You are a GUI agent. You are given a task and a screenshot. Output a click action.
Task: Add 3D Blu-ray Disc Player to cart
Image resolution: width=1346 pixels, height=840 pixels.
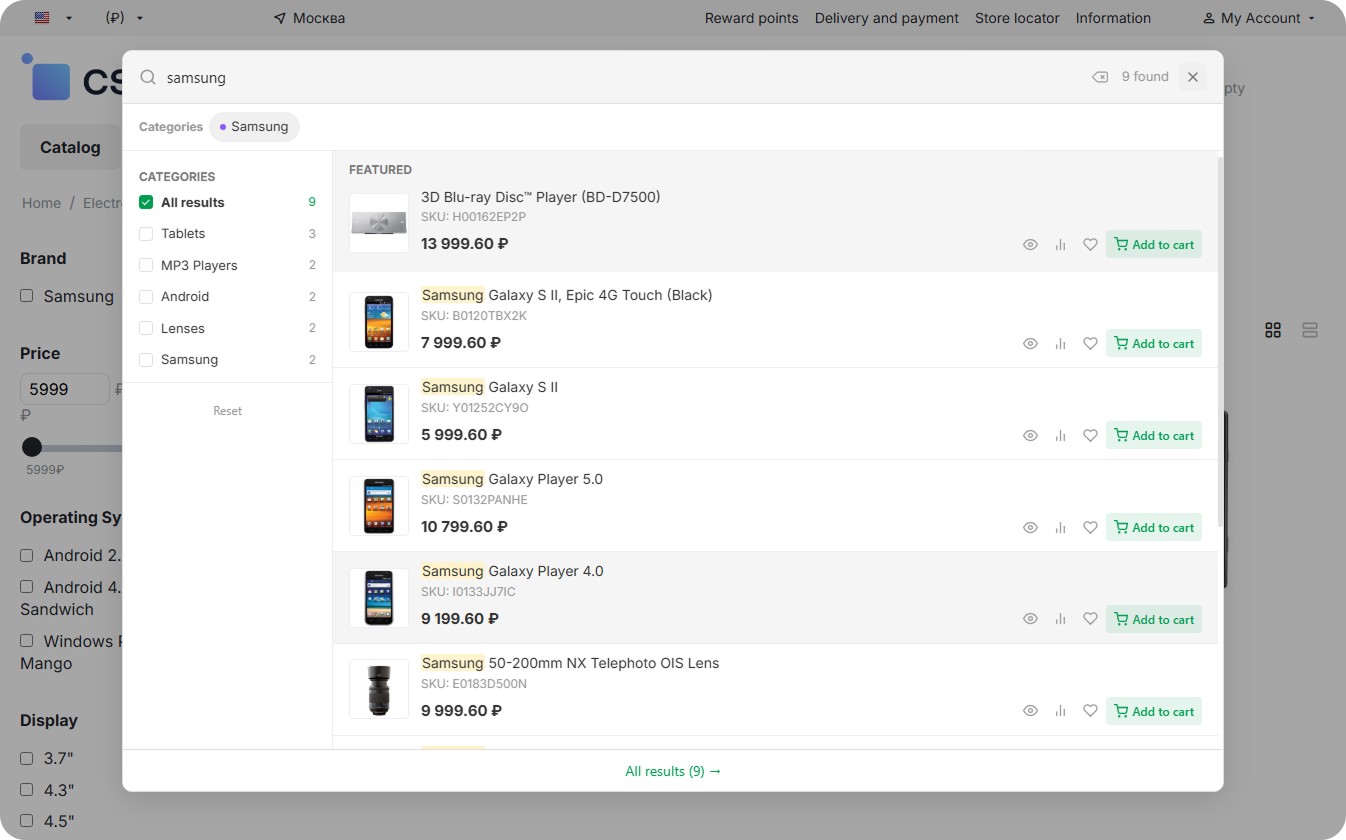(1153, 245)
